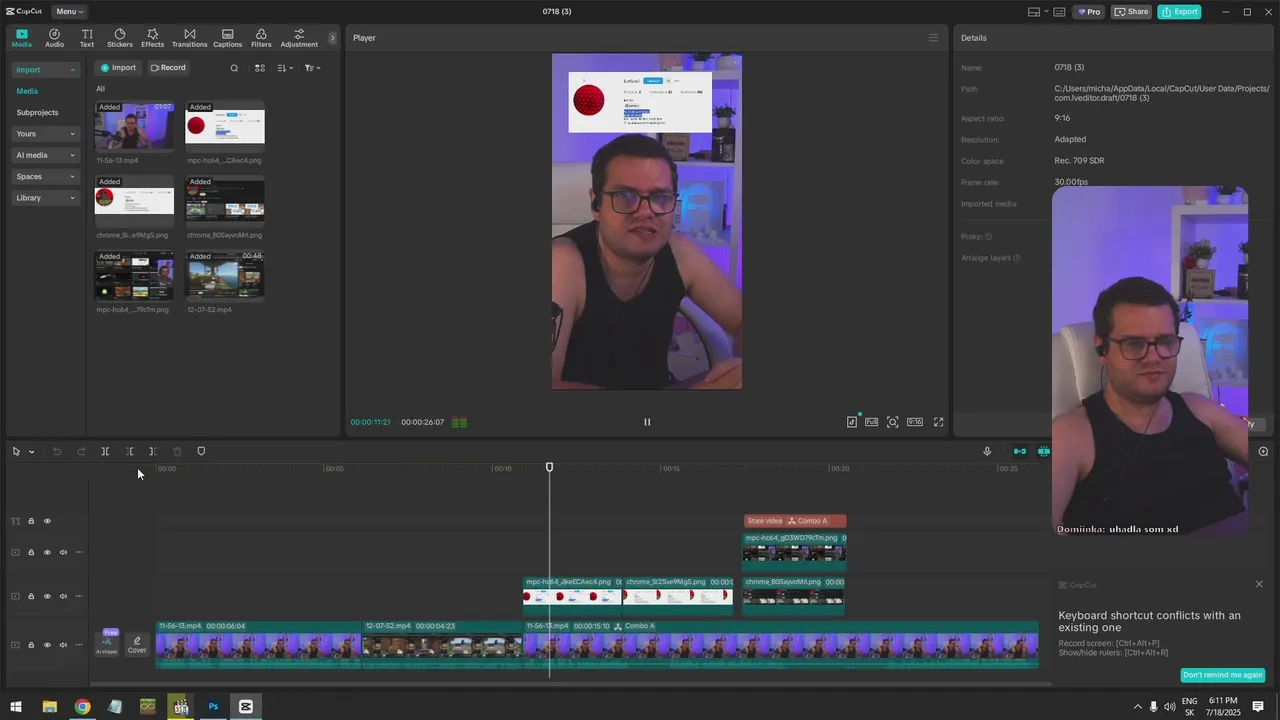Screen dimensions: 1280x720
Task: Toggle lock on the text track
Action: click(31, 521)
